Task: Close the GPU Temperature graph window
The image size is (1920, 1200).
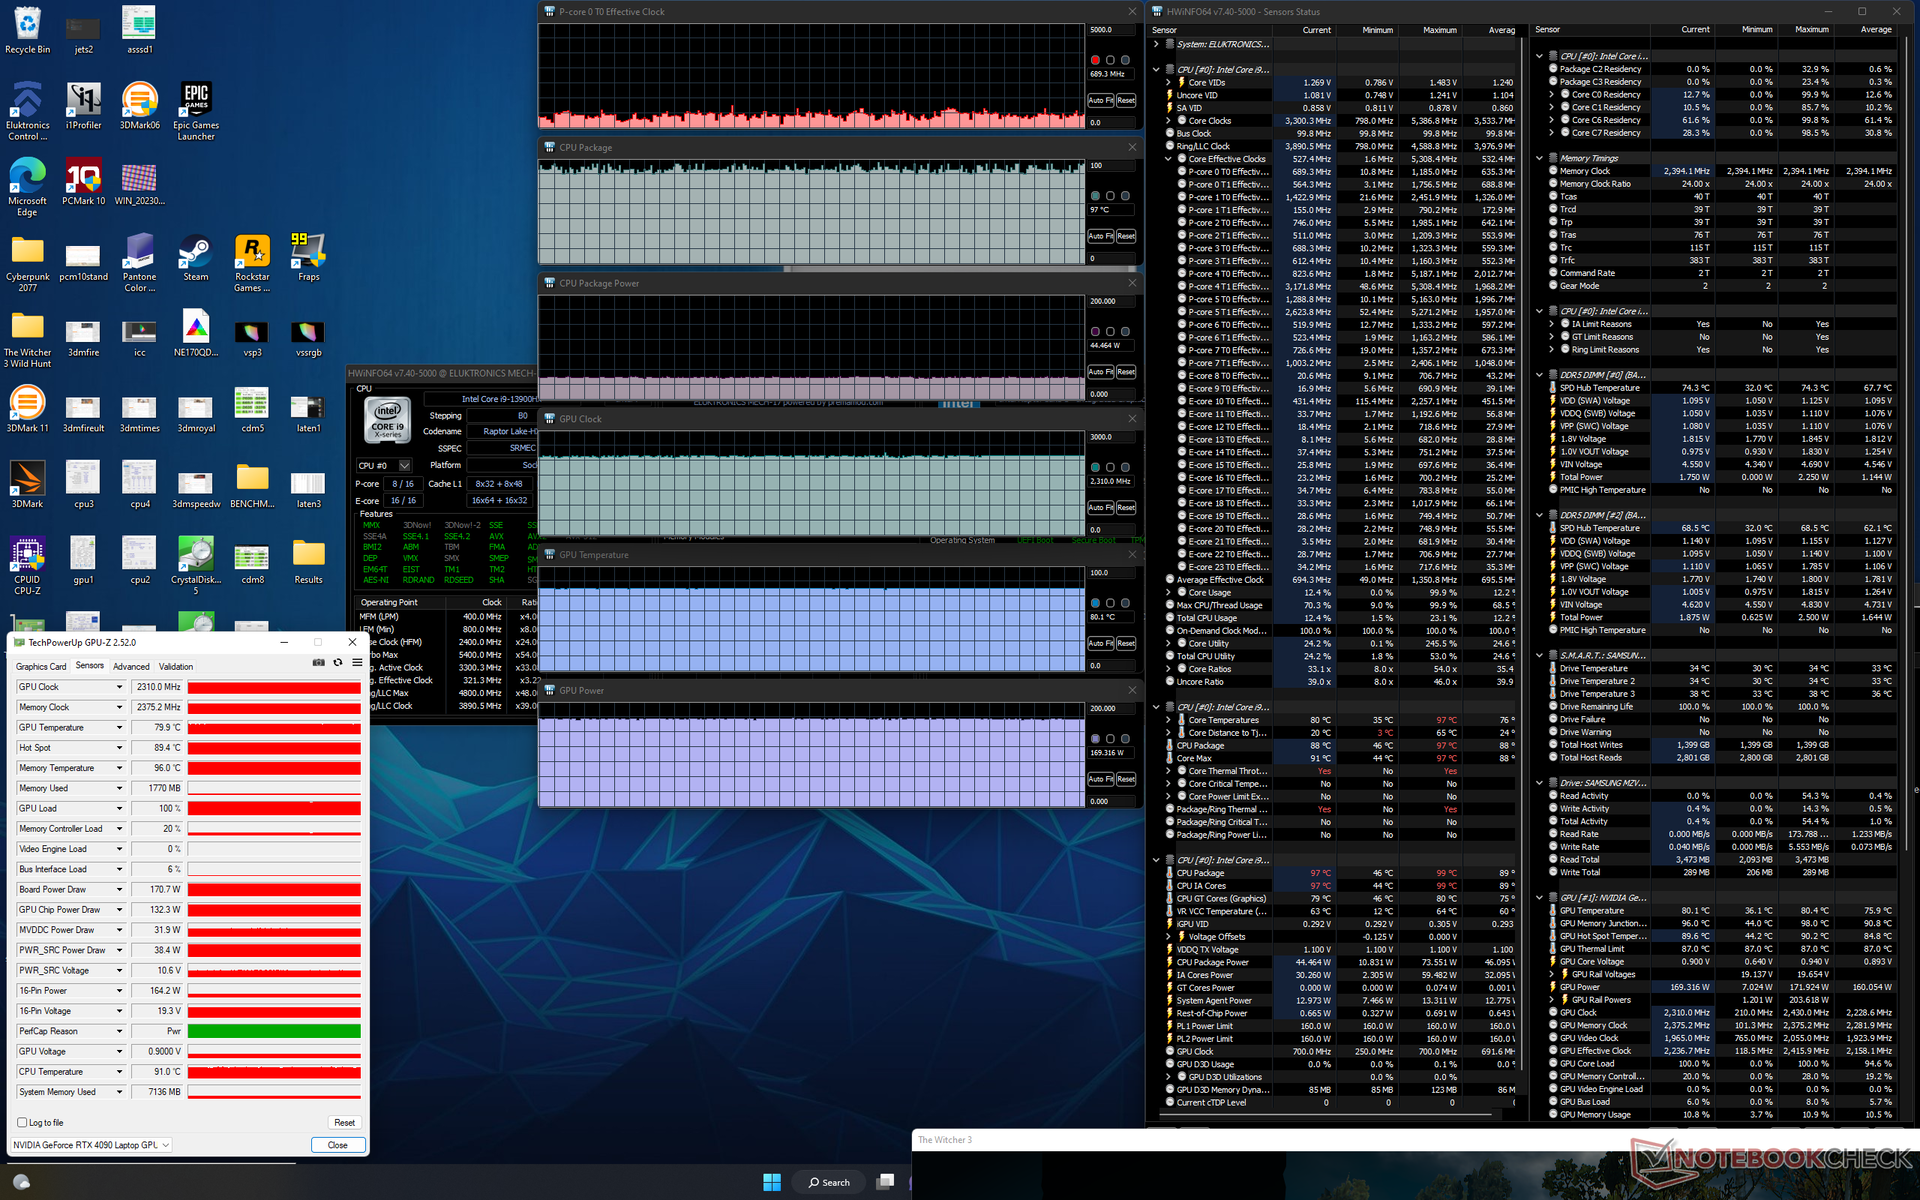Action: pyautogui.click(x=1132, y=555)
